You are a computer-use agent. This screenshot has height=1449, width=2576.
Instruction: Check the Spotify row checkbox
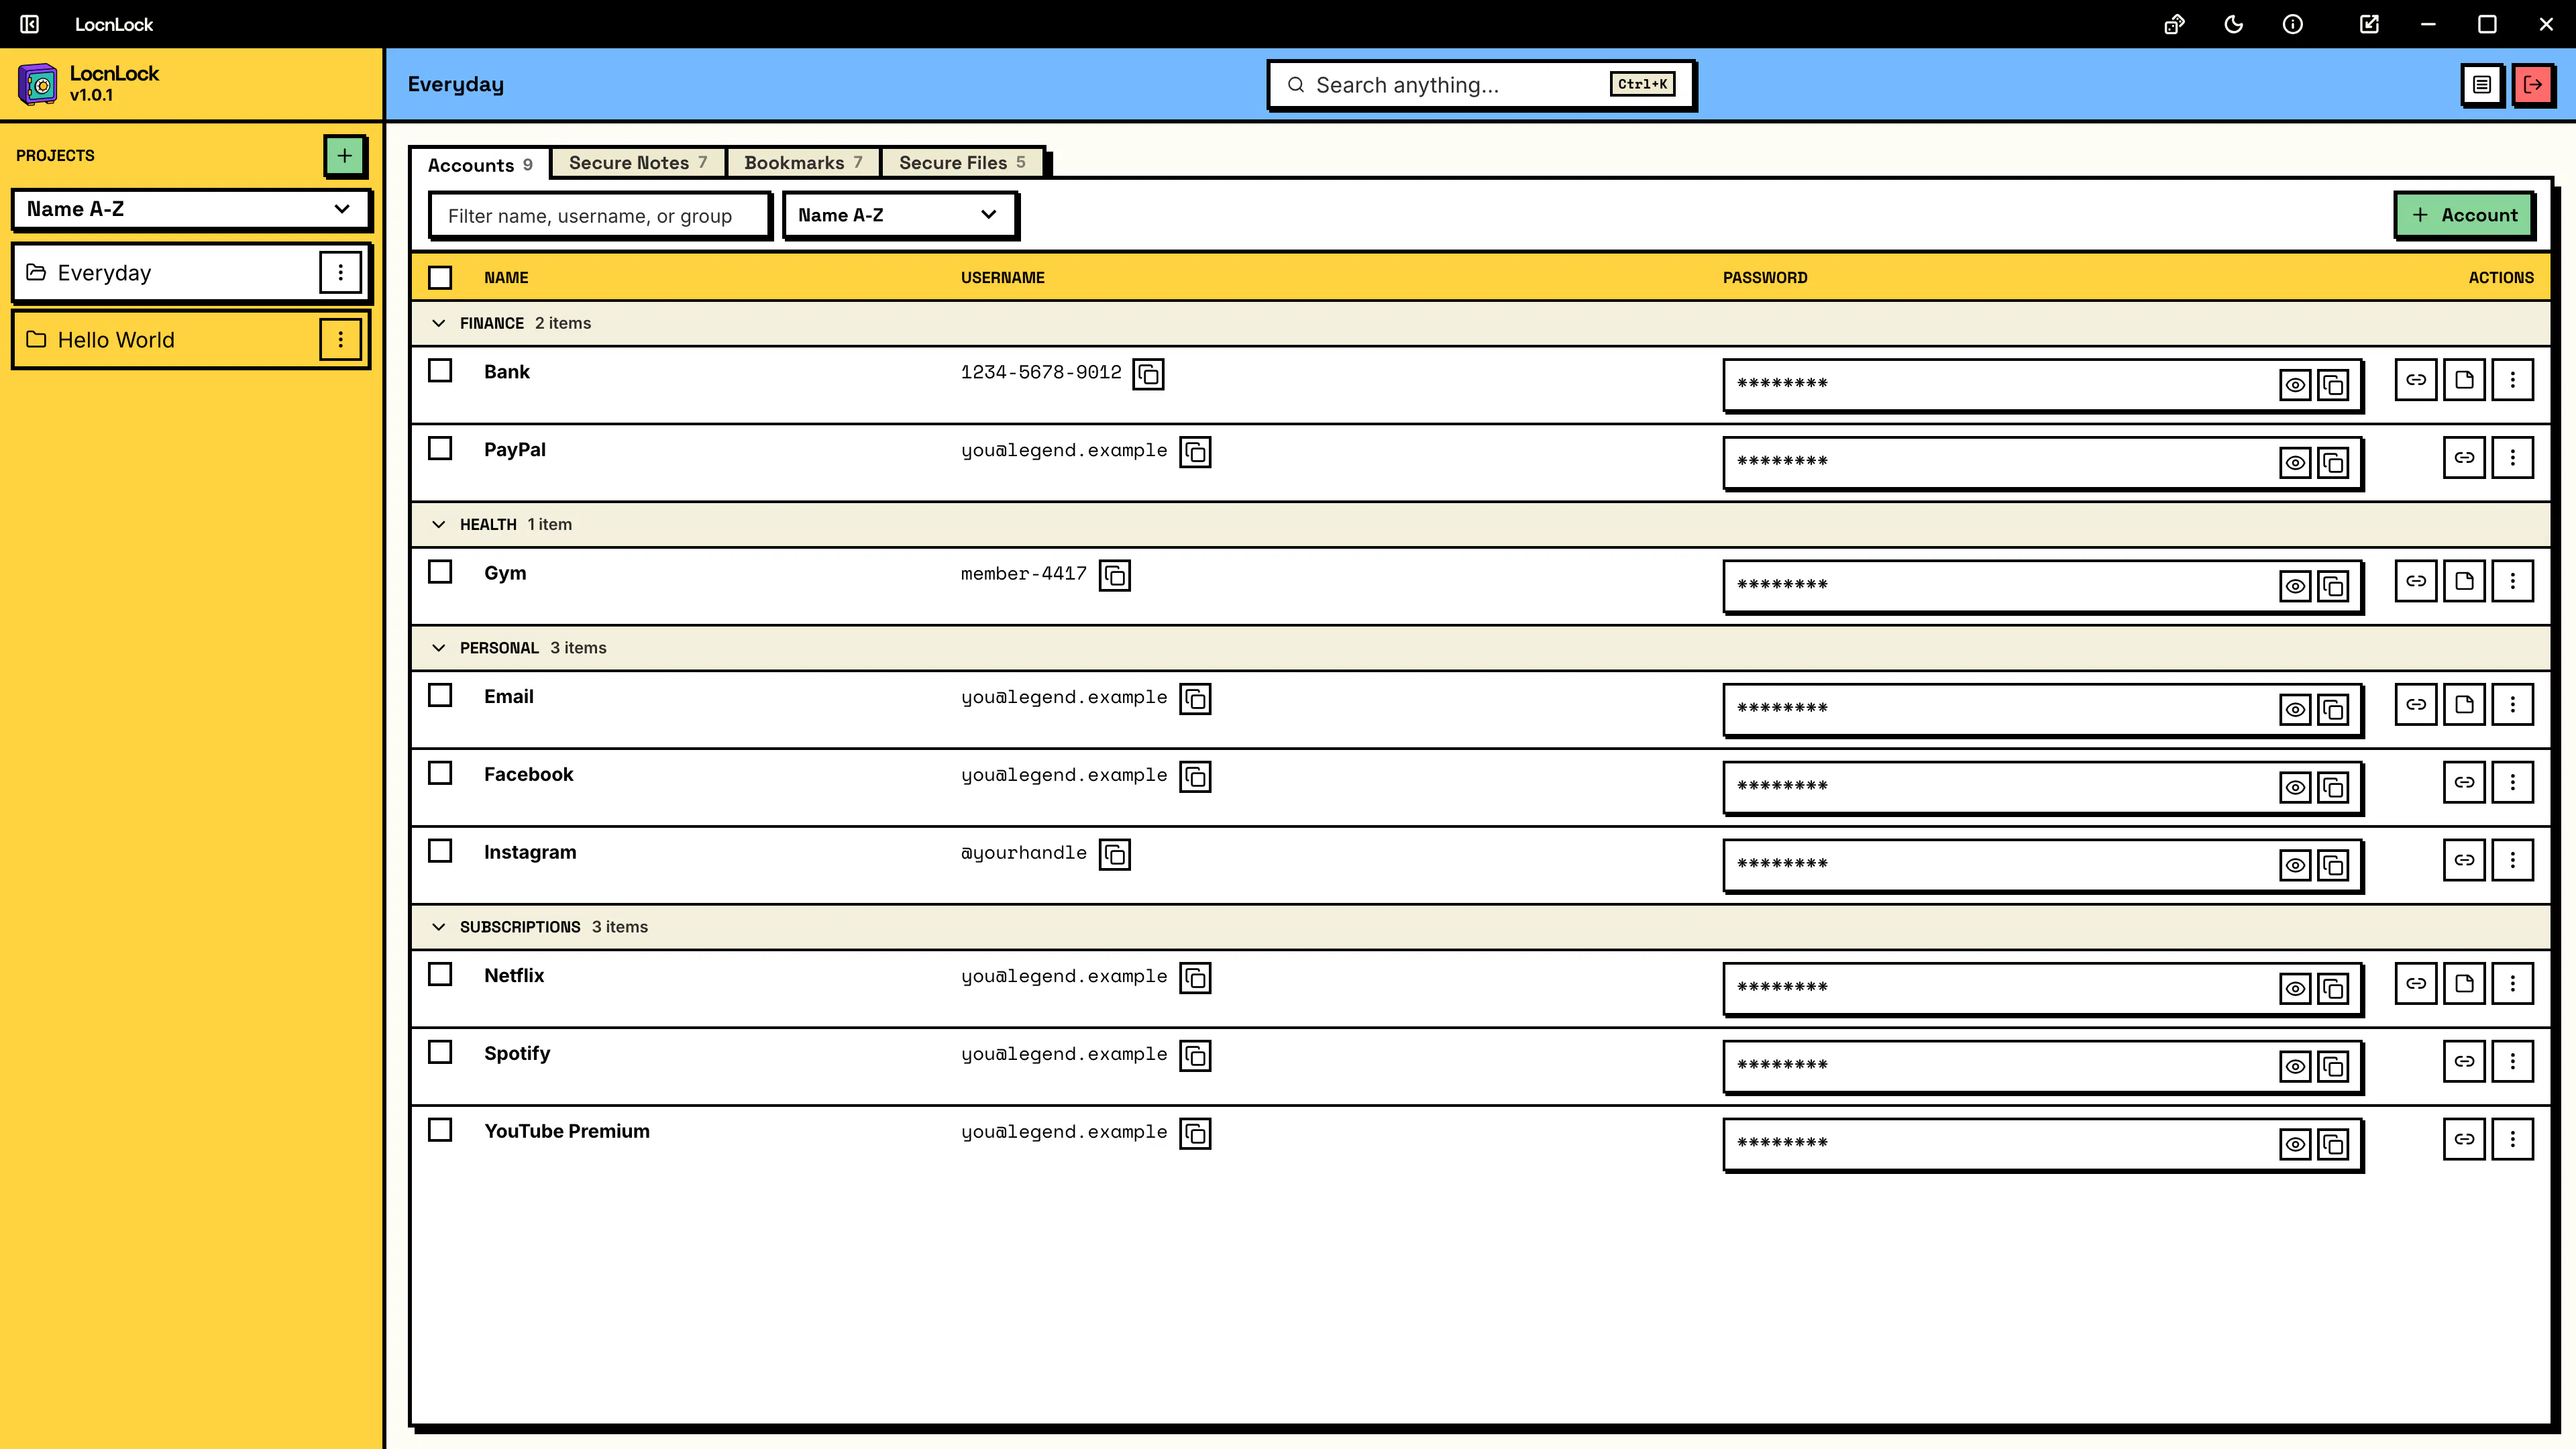coord(440,1052)
